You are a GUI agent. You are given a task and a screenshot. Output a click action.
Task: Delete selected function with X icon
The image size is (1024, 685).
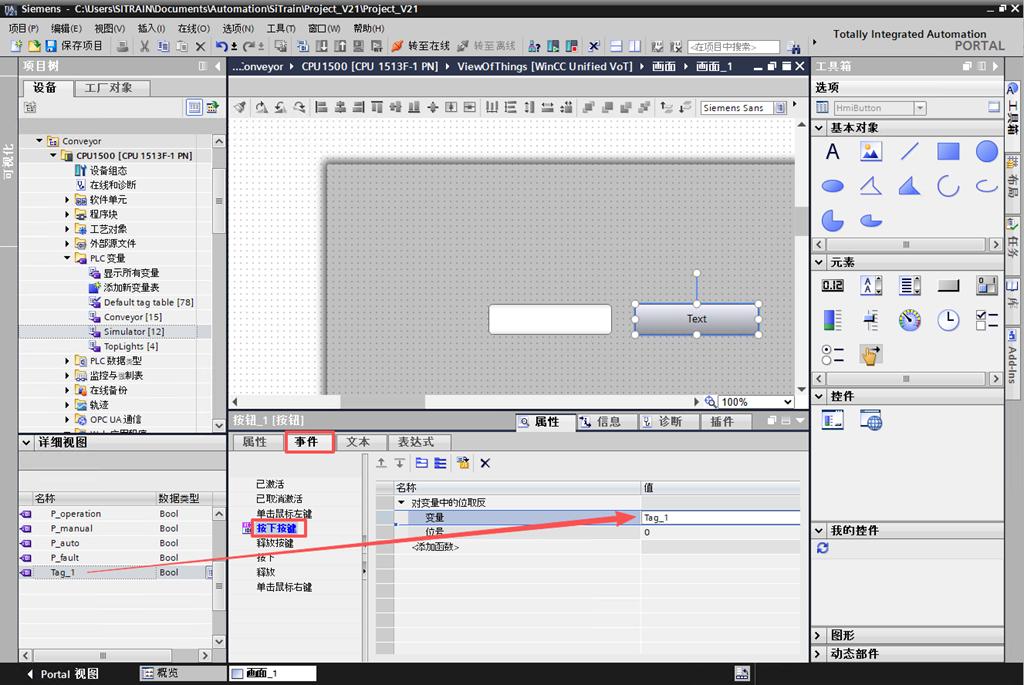click(x=485, y=463)
